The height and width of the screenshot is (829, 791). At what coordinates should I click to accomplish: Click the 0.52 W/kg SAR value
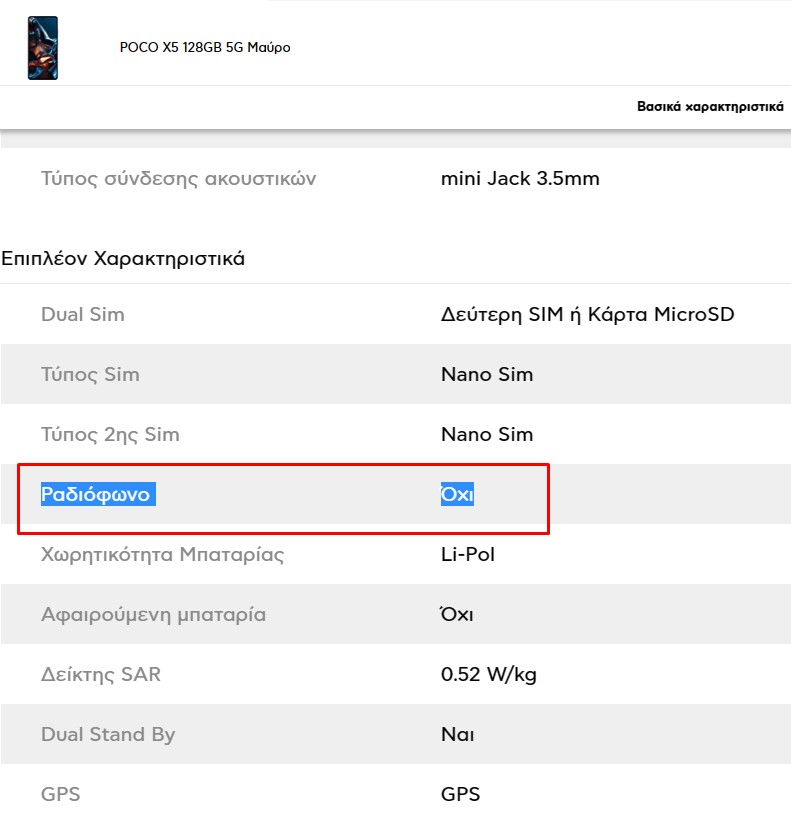click(489, 674)
